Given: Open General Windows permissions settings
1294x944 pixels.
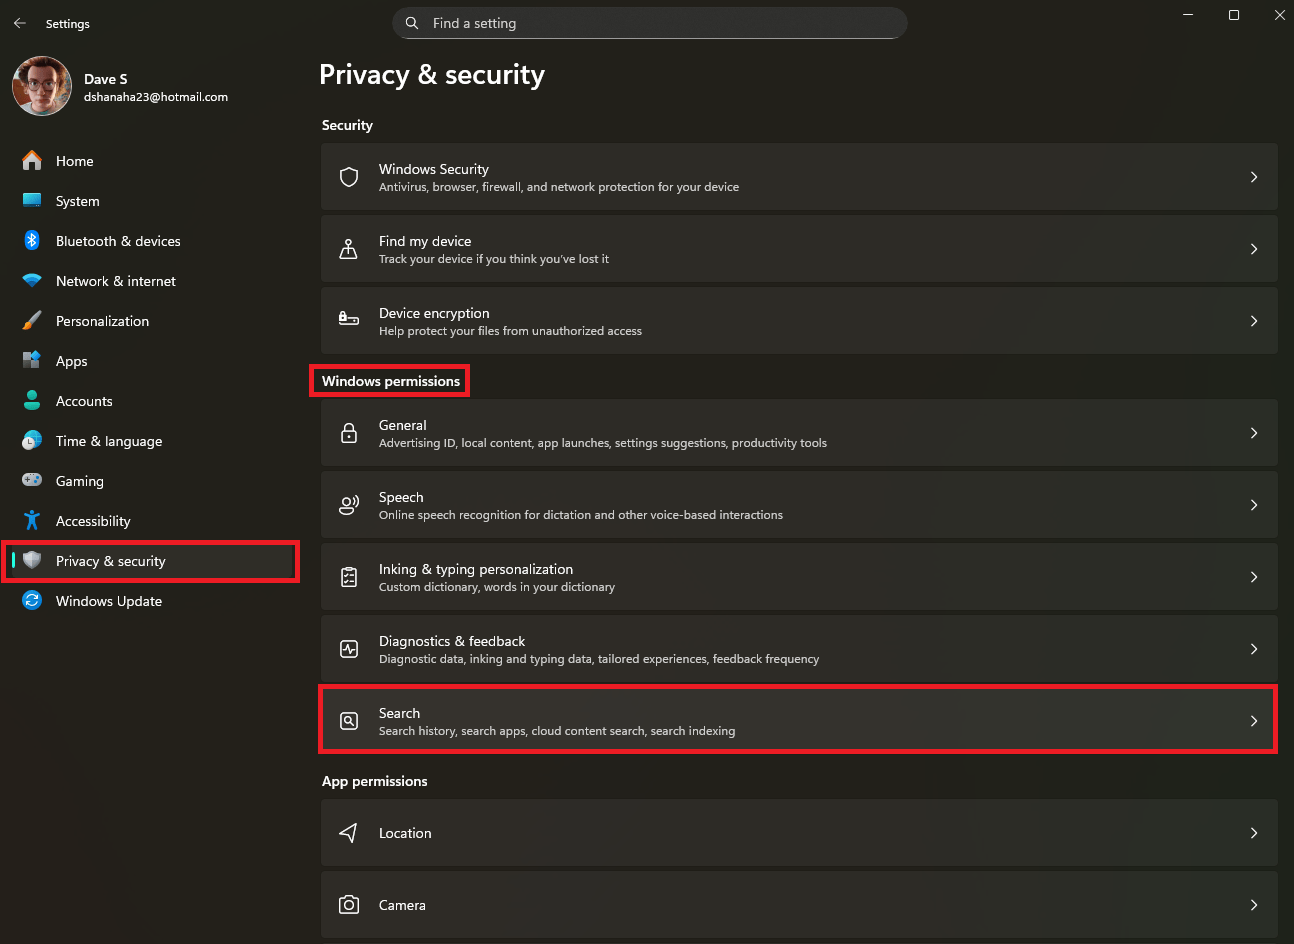Looking at the screenshot, I should pyautogui.click(x=798, y=433).
